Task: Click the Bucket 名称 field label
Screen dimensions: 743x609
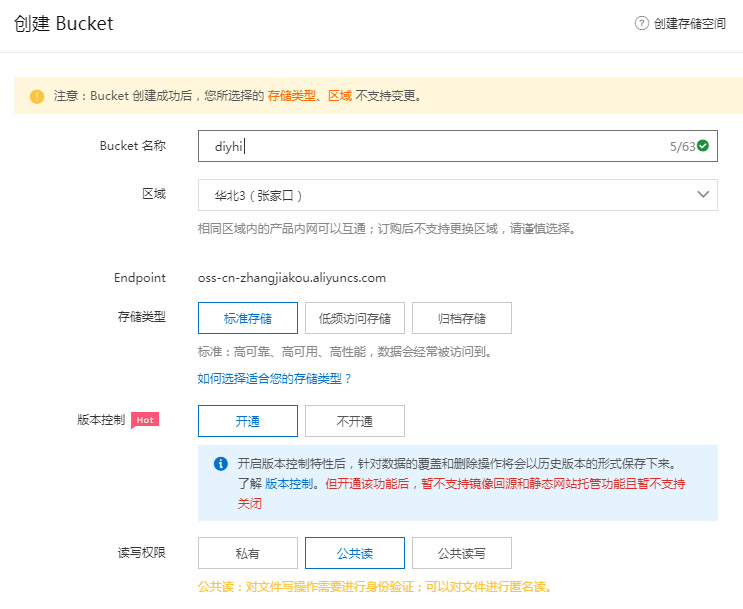Action: (x=133, y=145)
